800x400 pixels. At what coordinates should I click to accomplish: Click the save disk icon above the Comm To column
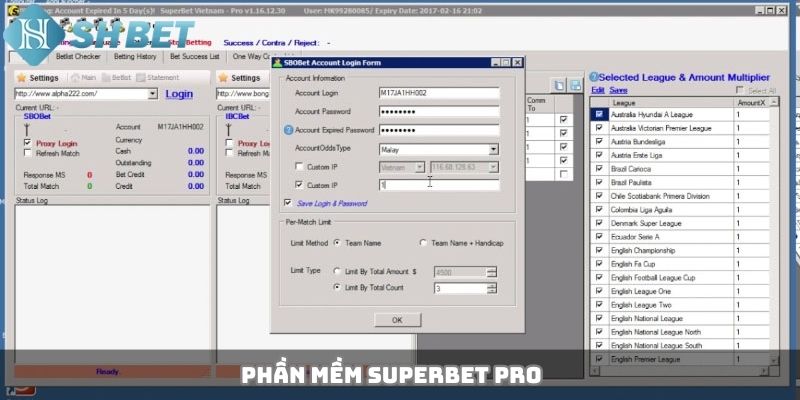[x=575, y=85]
